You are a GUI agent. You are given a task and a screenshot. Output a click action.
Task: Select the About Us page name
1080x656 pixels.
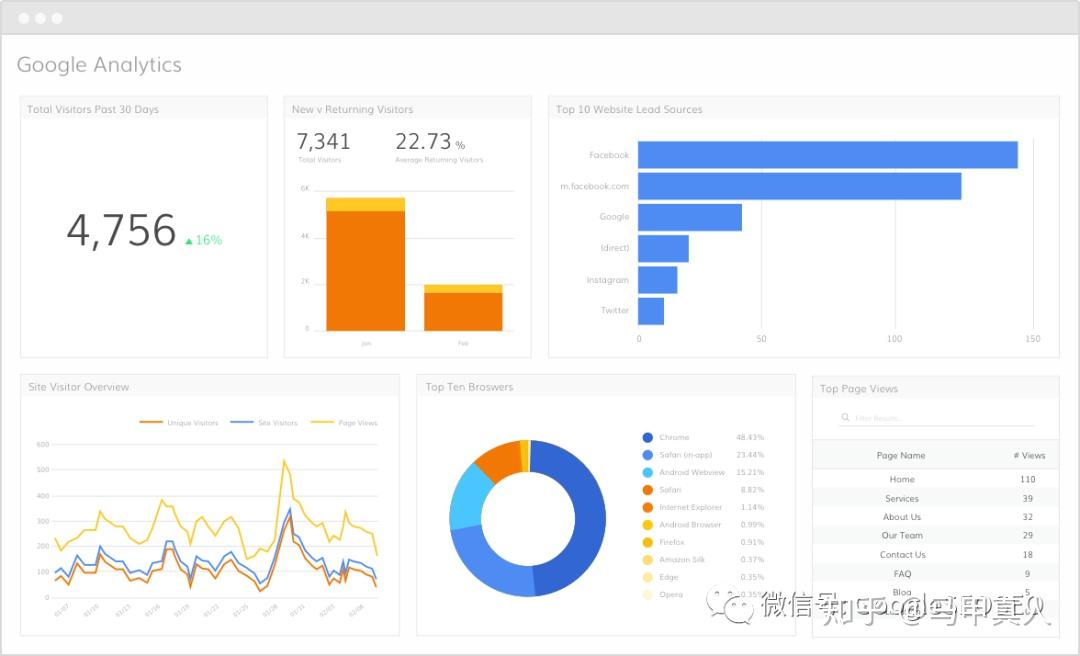pos(902,517)
